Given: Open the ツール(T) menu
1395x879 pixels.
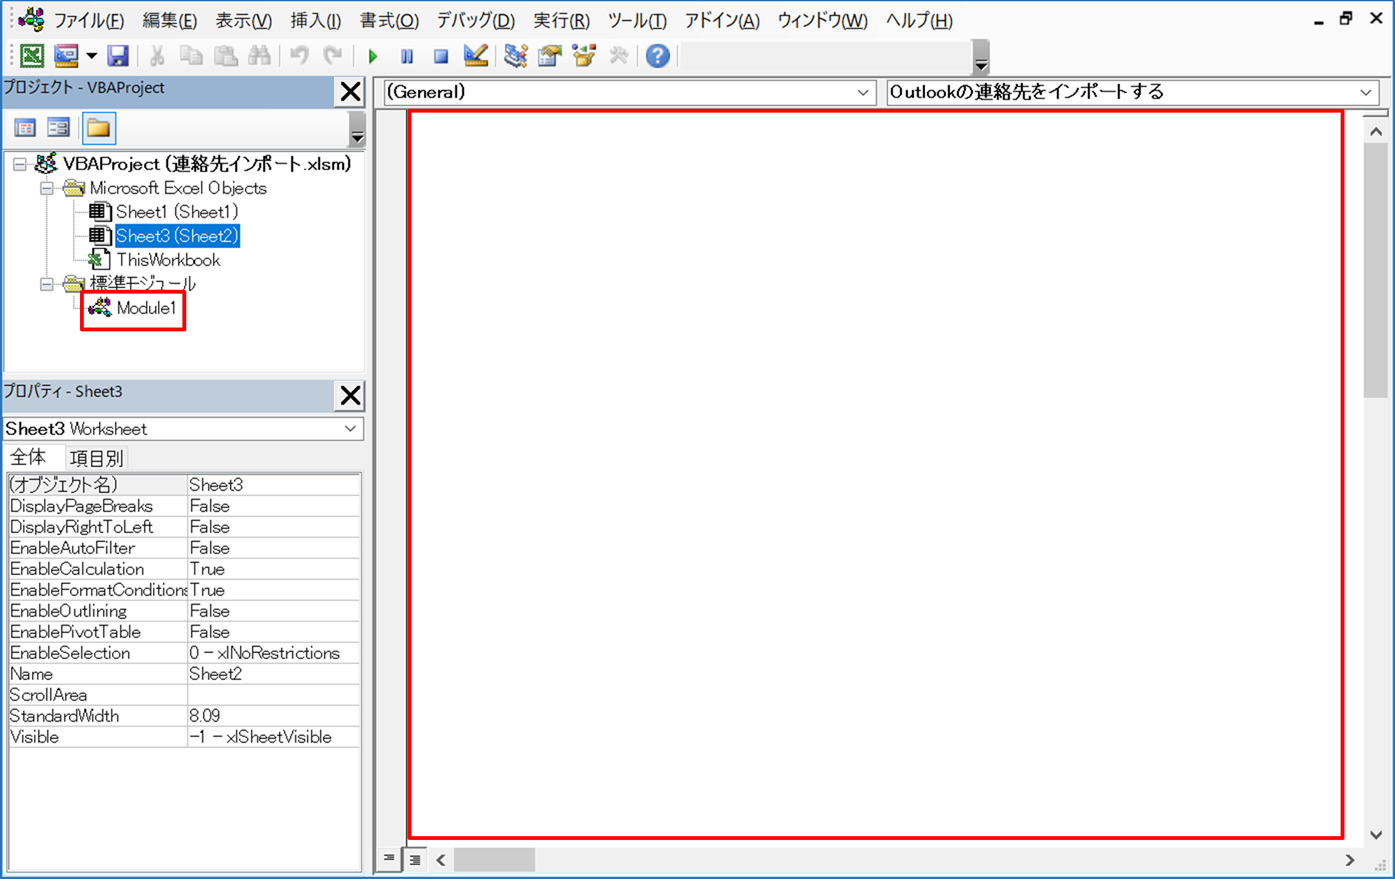Looking at the screenshot, I should coord(637,20).
